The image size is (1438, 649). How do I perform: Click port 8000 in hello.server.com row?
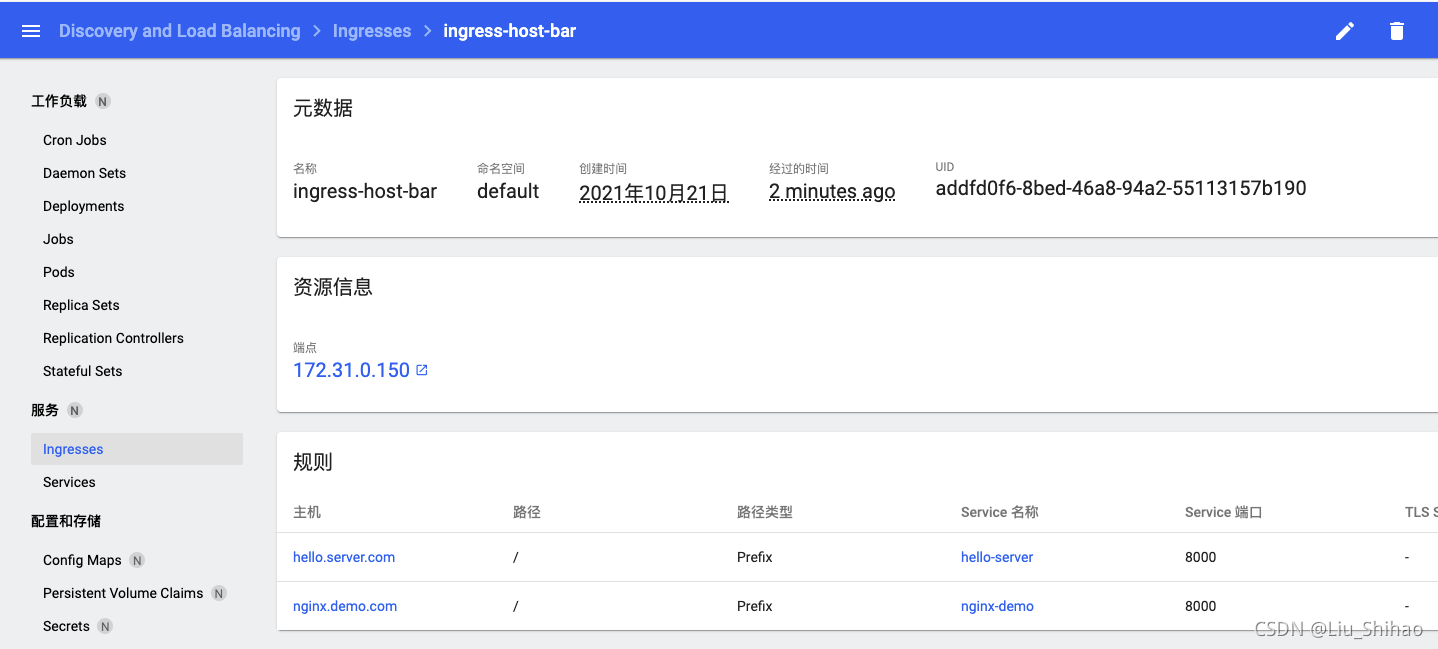[1201, 557]
